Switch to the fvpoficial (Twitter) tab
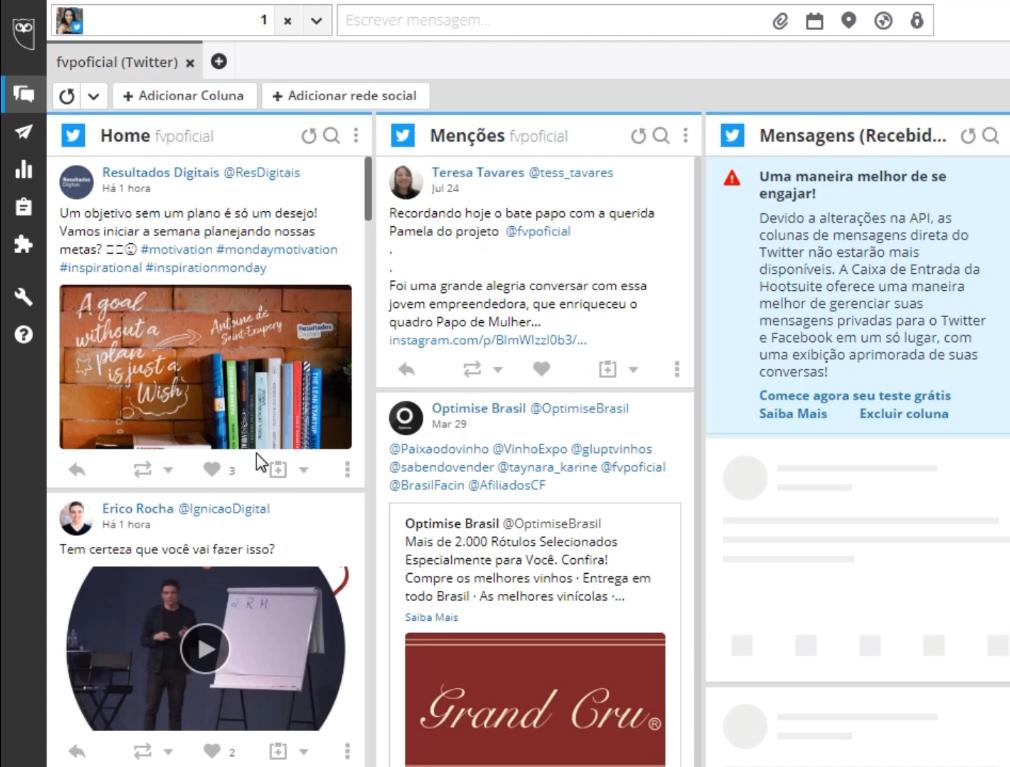Screen dimensions: 1010x767 (115, 61)
